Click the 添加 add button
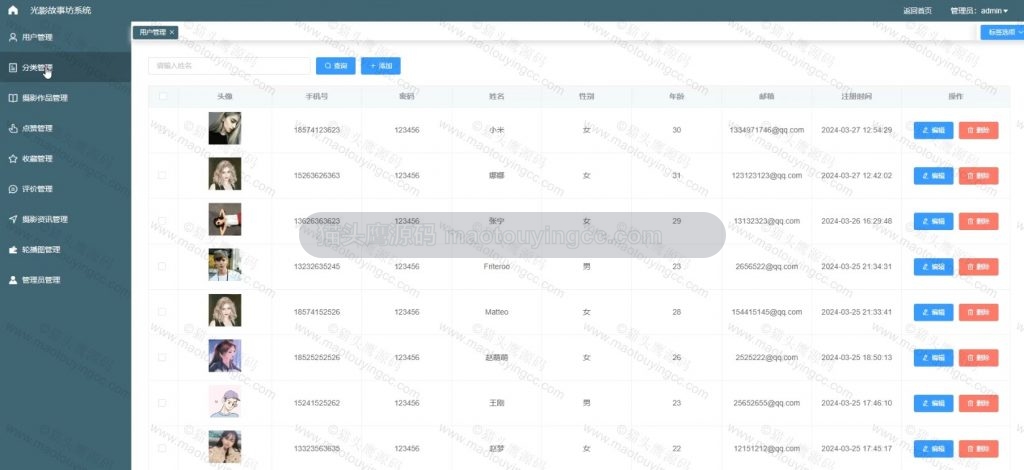 click(x=381, y=66)
